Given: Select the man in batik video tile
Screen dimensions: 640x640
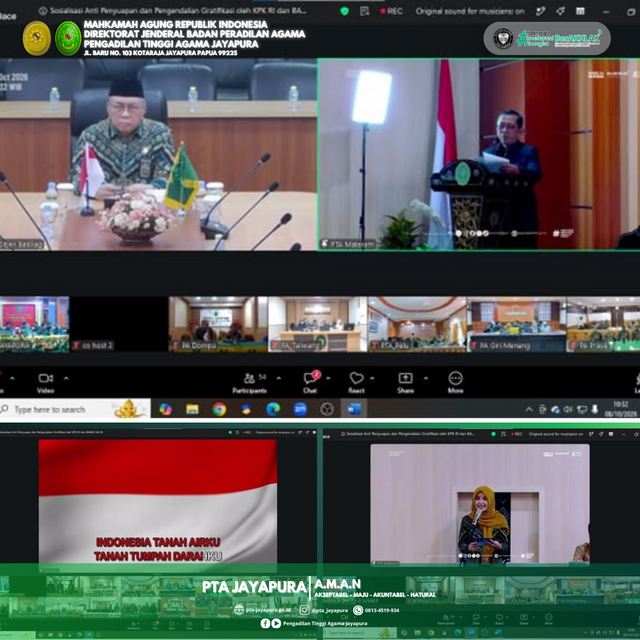Looking at the screenshot, I should click(x=158, y=154).
